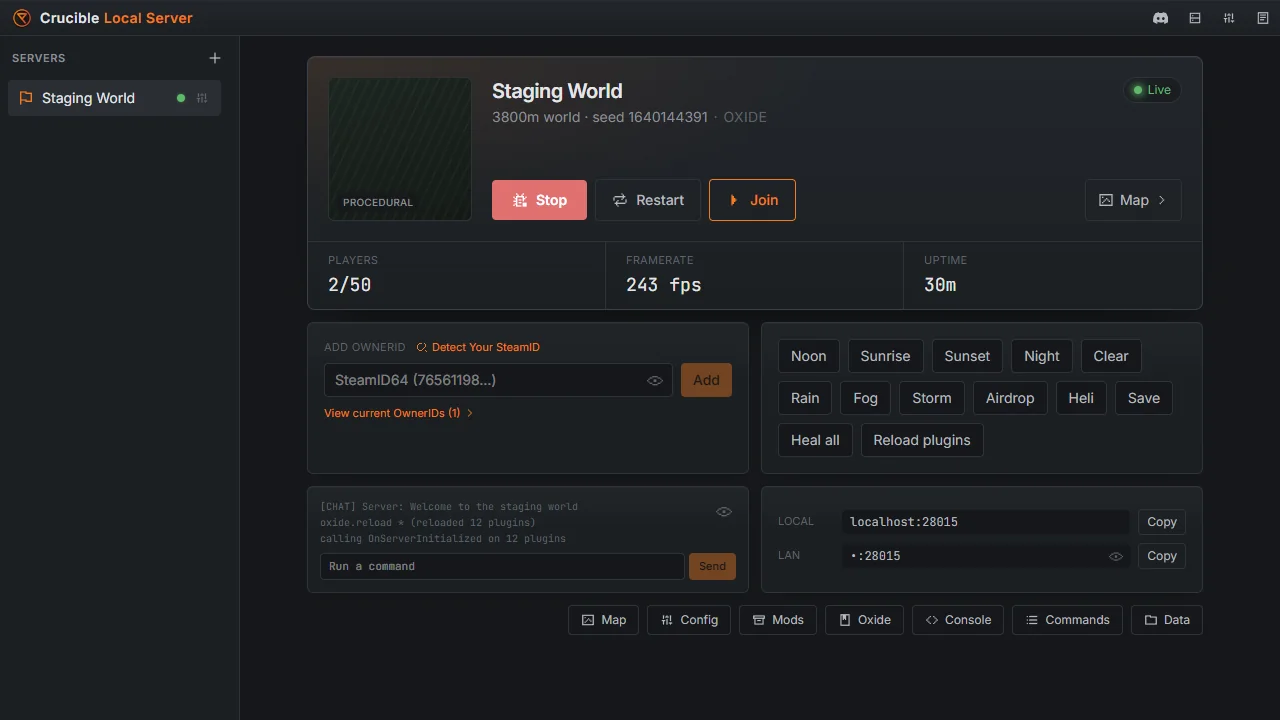This screenshot has width=1280, height=720.
Task: Open the settings sliders icon in header
Action: click(x=1228, y=18)
